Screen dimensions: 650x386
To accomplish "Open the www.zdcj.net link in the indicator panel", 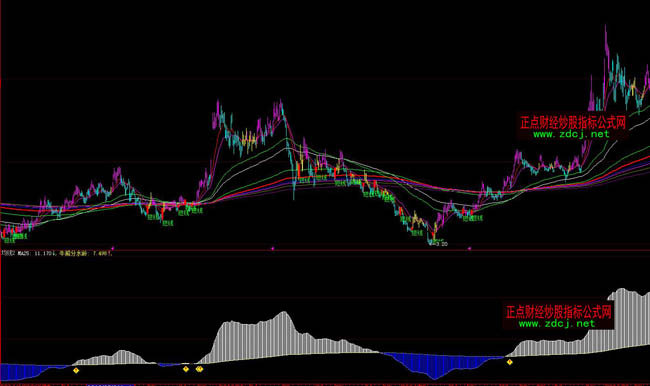I will point(557,324).
